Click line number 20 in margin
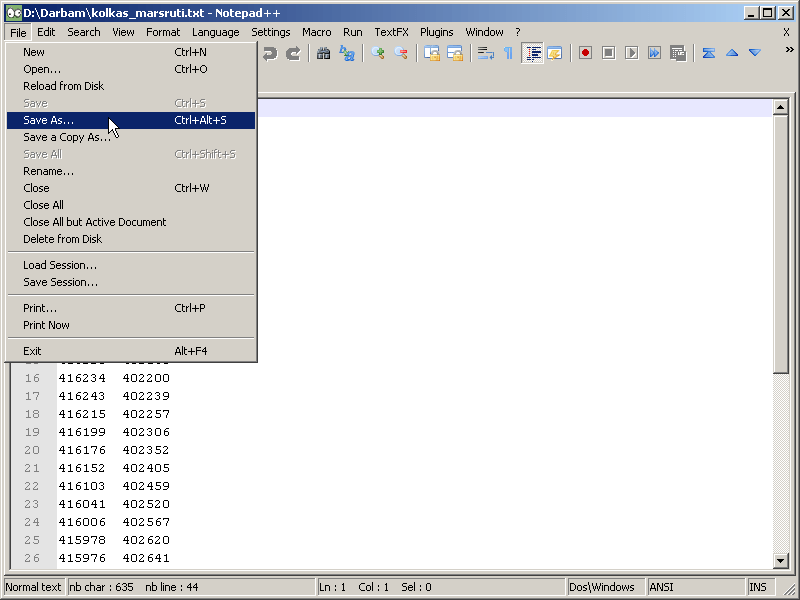This screenshot has width=800, height=600. [x=32, y=450]
